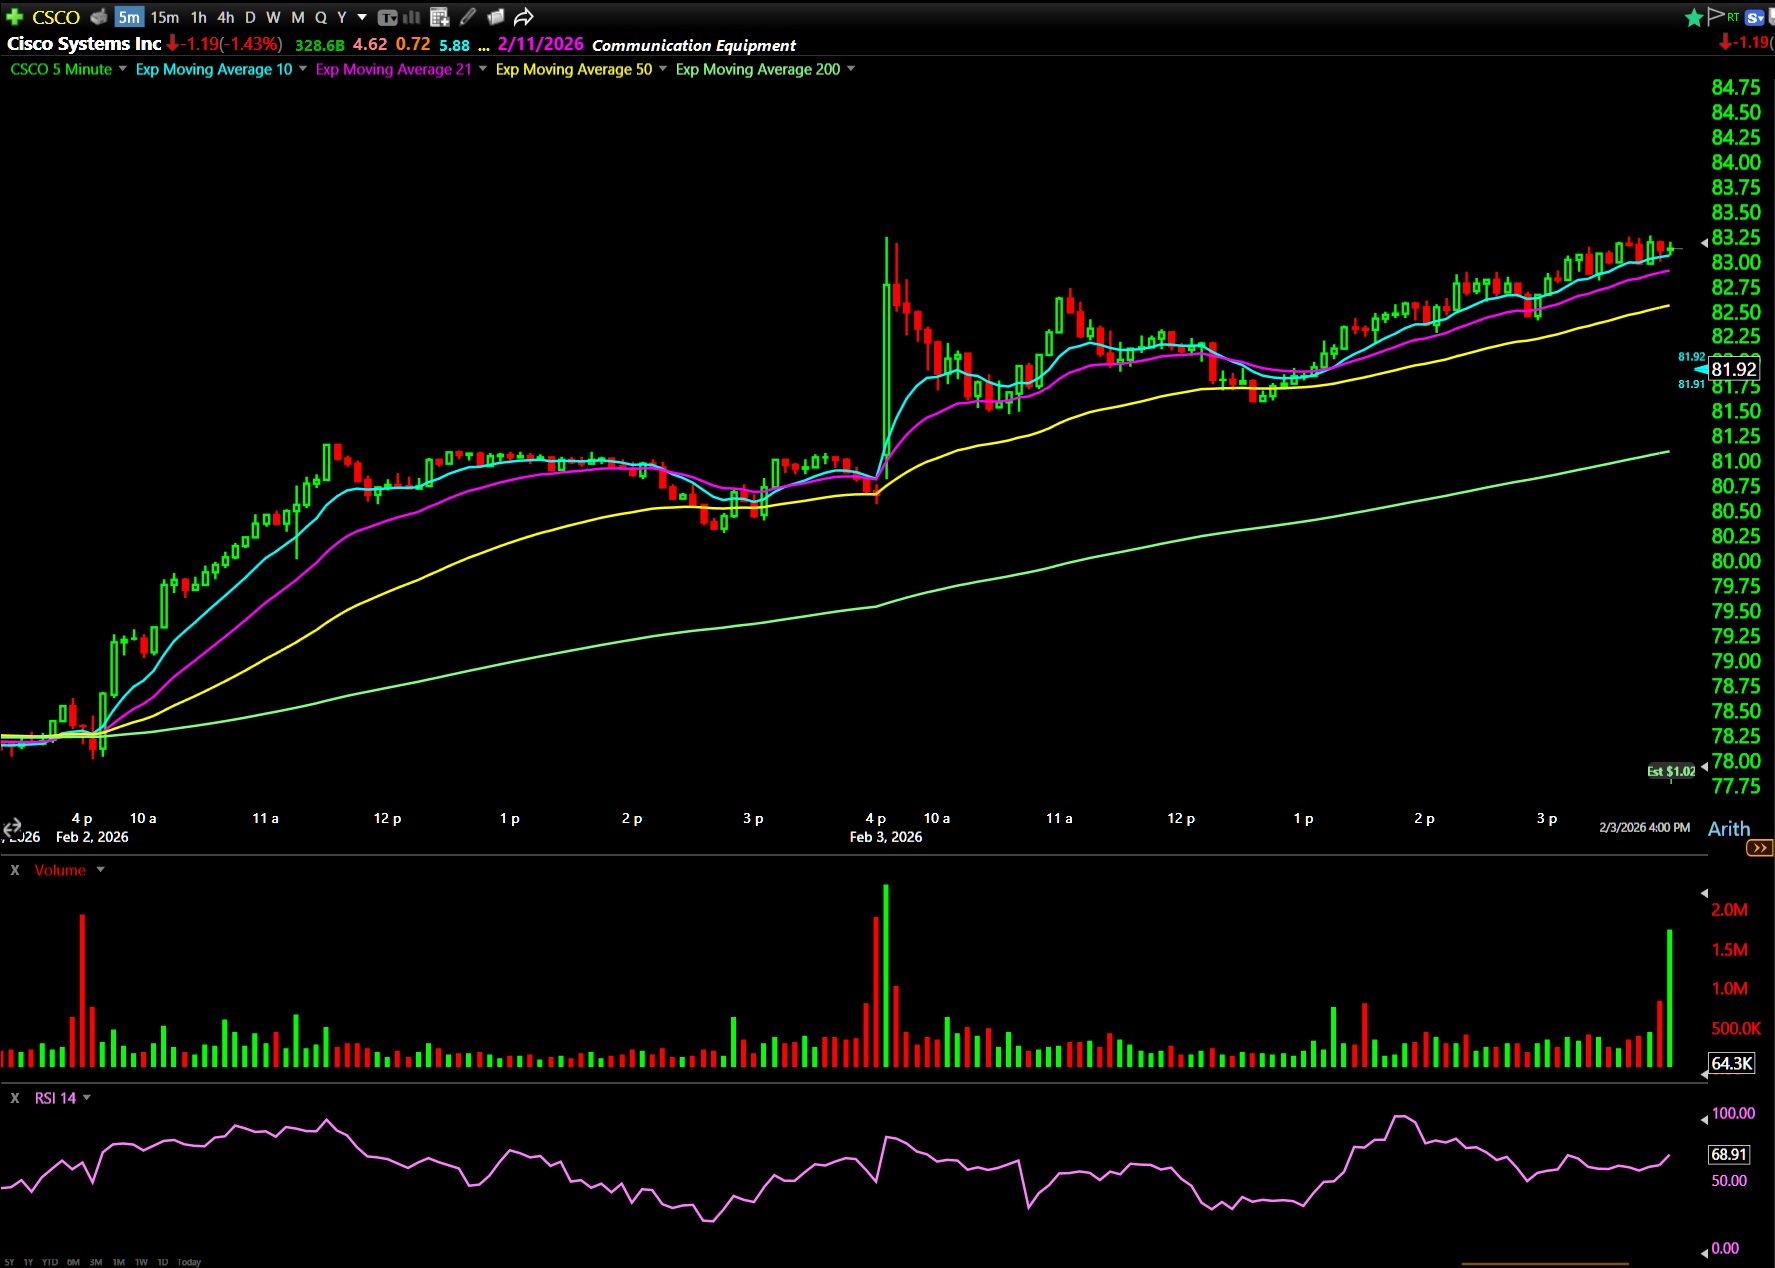Close the RSI 14 pane with X
This screenshot has width=1775, height=1268.
[x=15, y=1098]
